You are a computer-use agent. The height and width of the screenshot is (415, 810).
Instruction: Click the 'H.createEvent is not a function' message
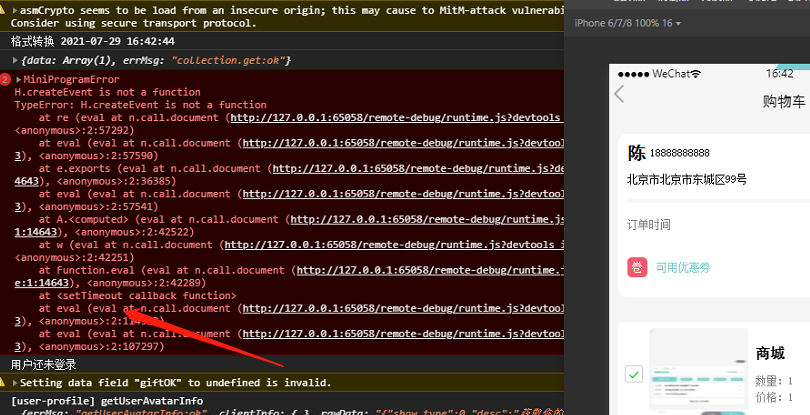click(107, 92)
